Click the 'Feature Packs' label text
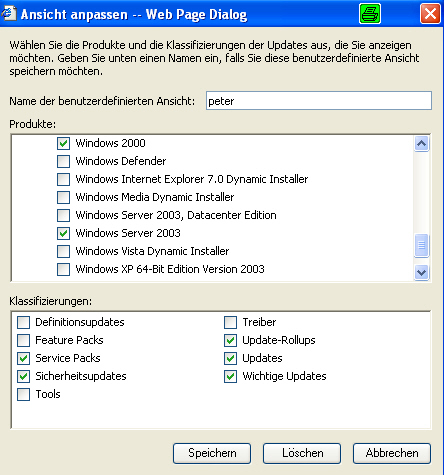The height and width of the screenshot is (475, 444). (69, 340)
